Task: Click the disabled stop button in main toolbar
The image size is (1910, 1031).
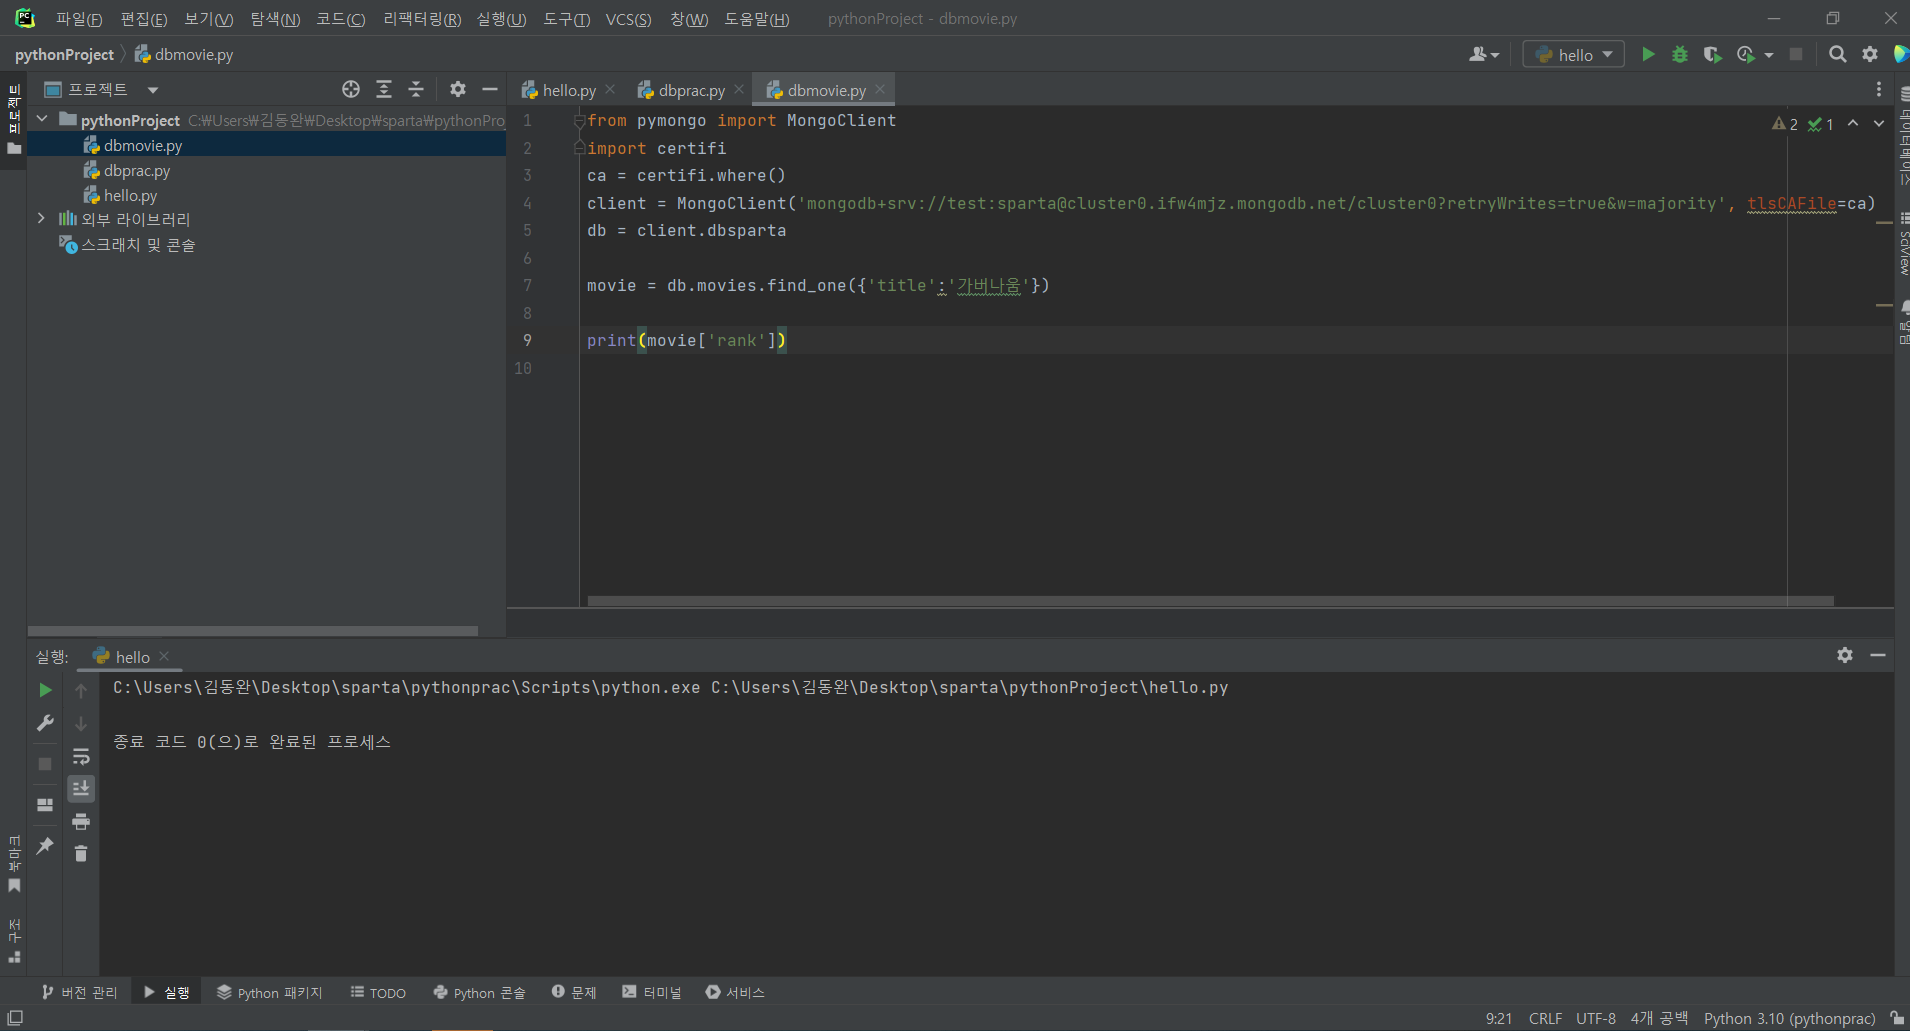Action: click(x=1796, y=54)
